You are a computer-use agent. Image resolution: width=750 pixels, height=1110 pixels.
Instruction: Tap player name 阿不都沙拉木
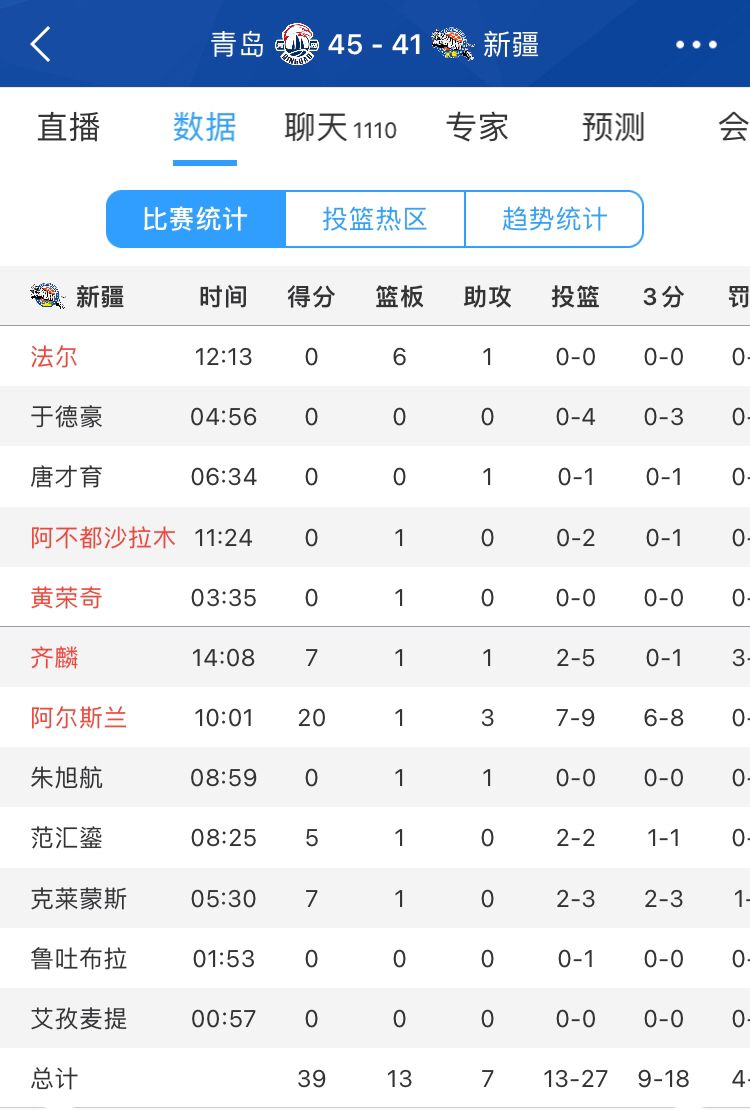103,537
